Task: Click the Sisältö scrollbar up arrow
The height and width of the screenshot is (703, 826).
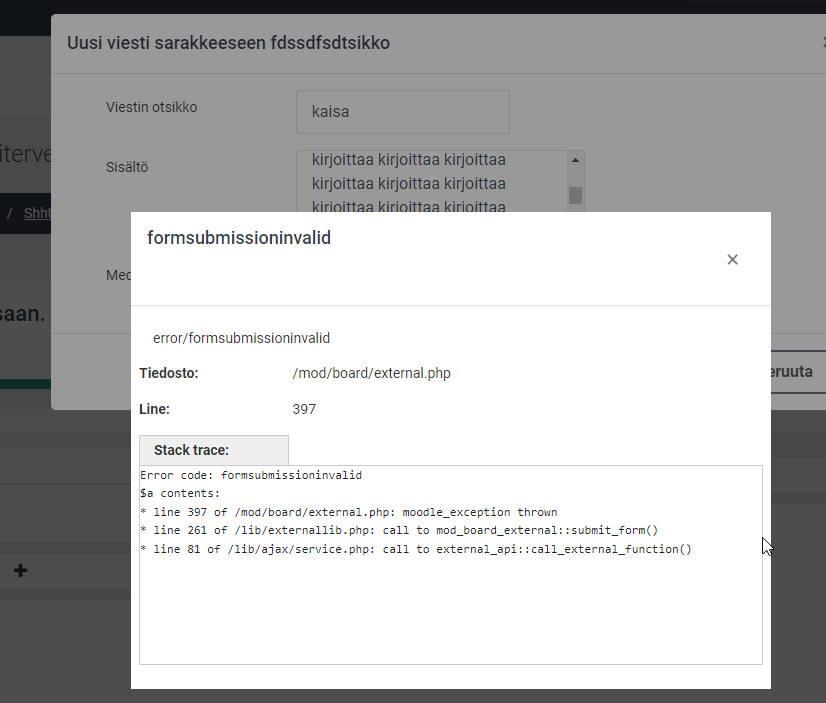Action: click(575, 158)
